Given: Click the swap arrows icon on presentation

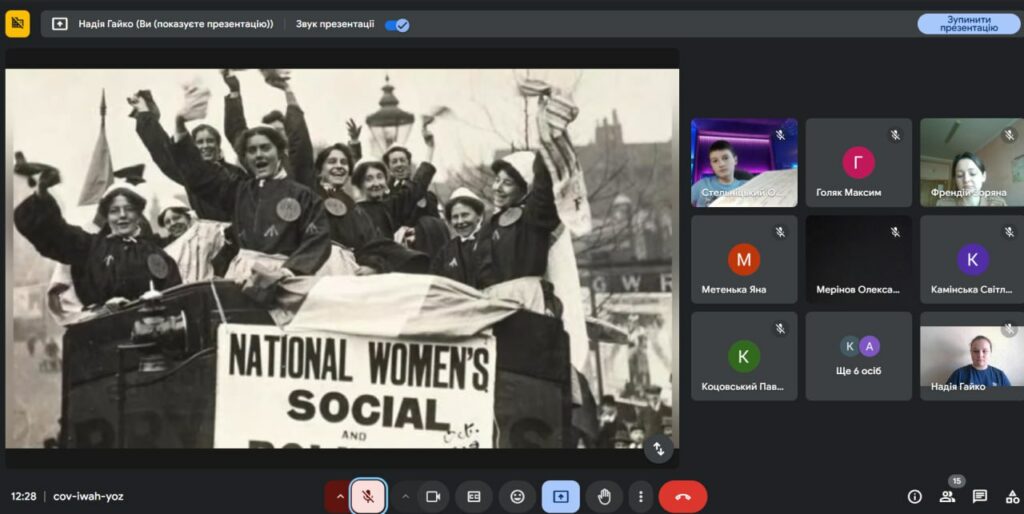Looking at the screenshot, I should 658,449.
